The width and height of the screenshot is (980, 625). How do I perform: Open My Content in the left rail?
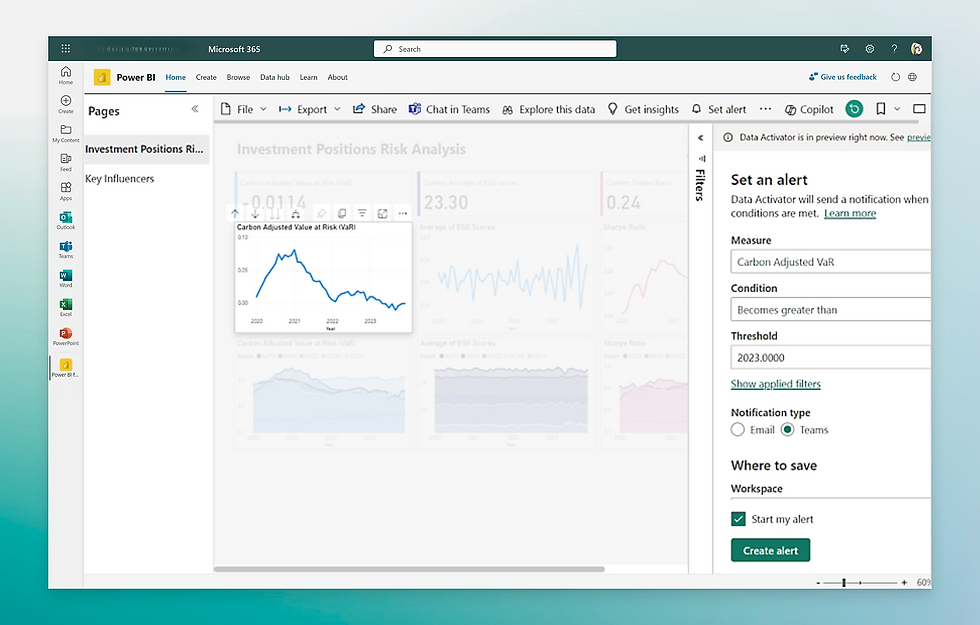[66, 133]
